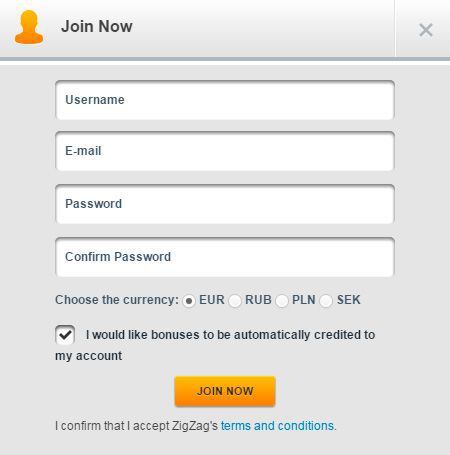Click into the E-mail field
The width and height of the screenshot is (450, 455).
(x=225, y=151)
